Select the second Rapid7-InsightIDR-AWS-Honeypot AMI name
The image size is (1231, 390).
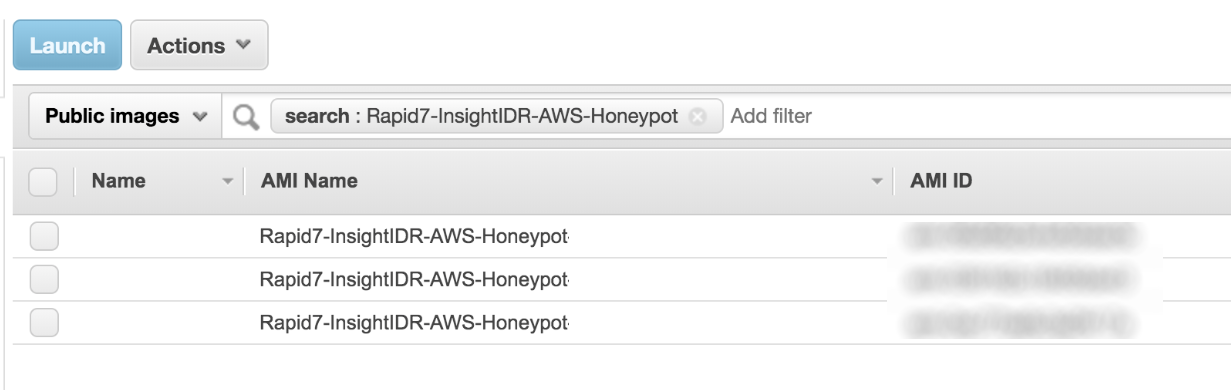(421, 279)
